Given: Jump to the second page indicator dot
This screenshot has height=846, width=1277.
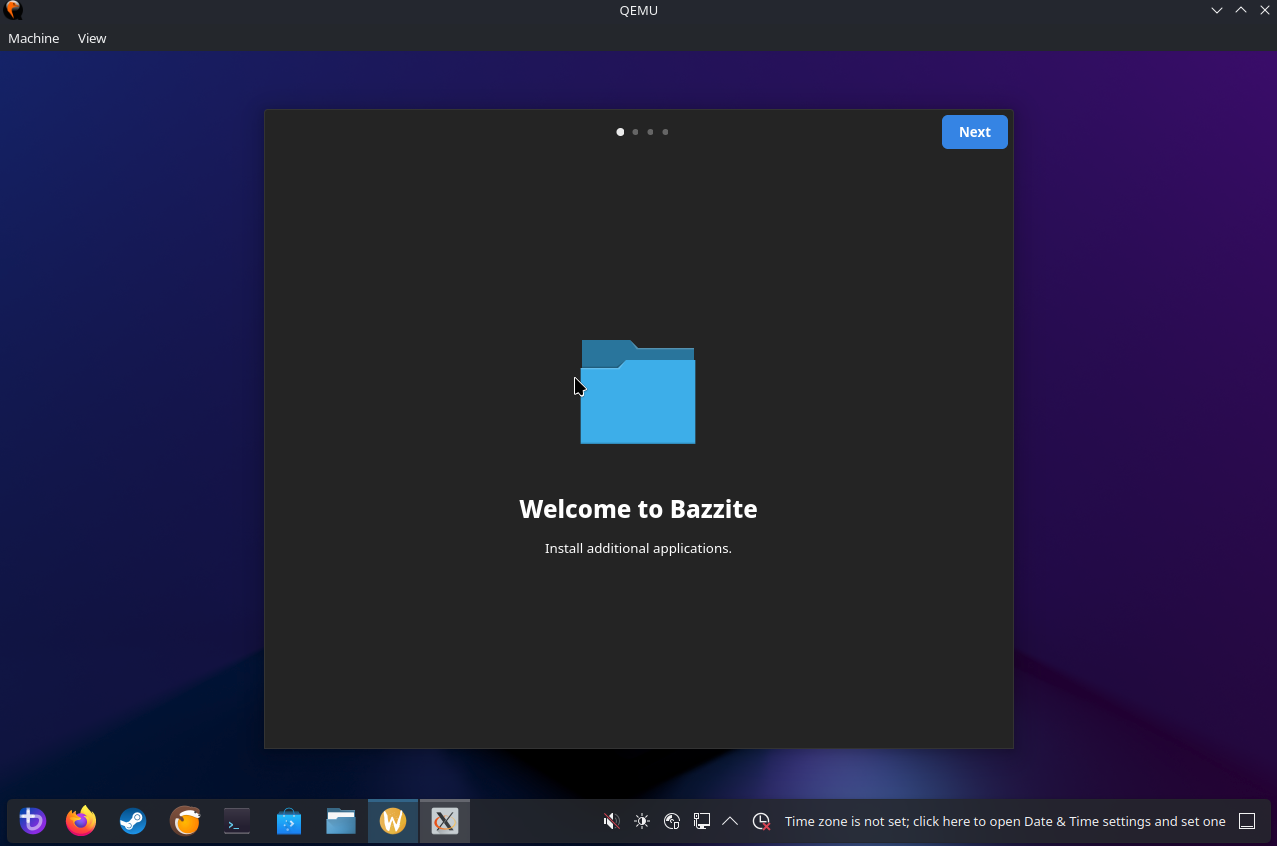Looking at the screenshot, I should tap(635, 132).
